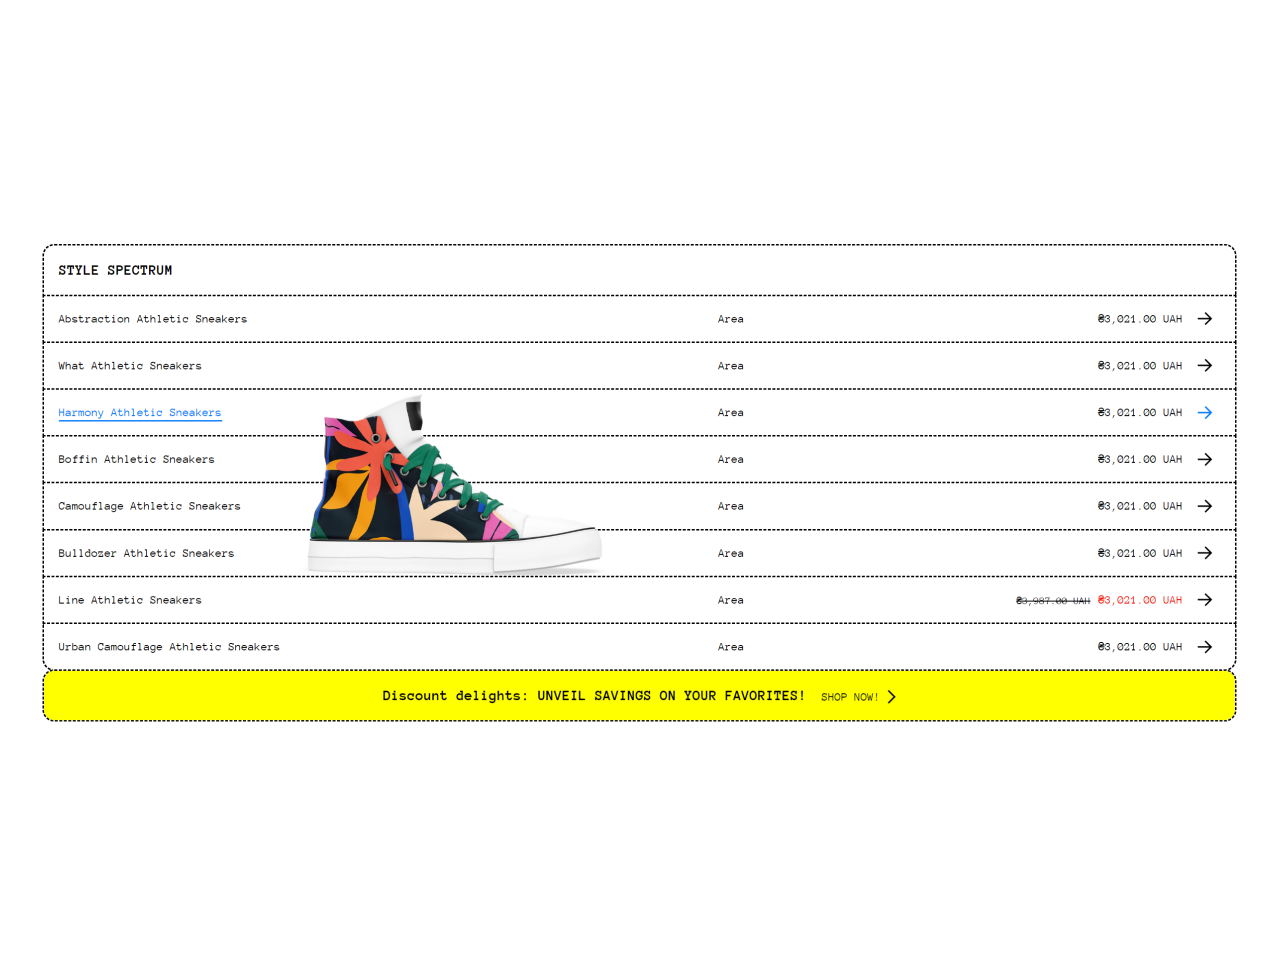Click arrow icon in Abstraction Athletic Sneakers row
This screenshot has width=1280, height=960.
[1205, 319]
